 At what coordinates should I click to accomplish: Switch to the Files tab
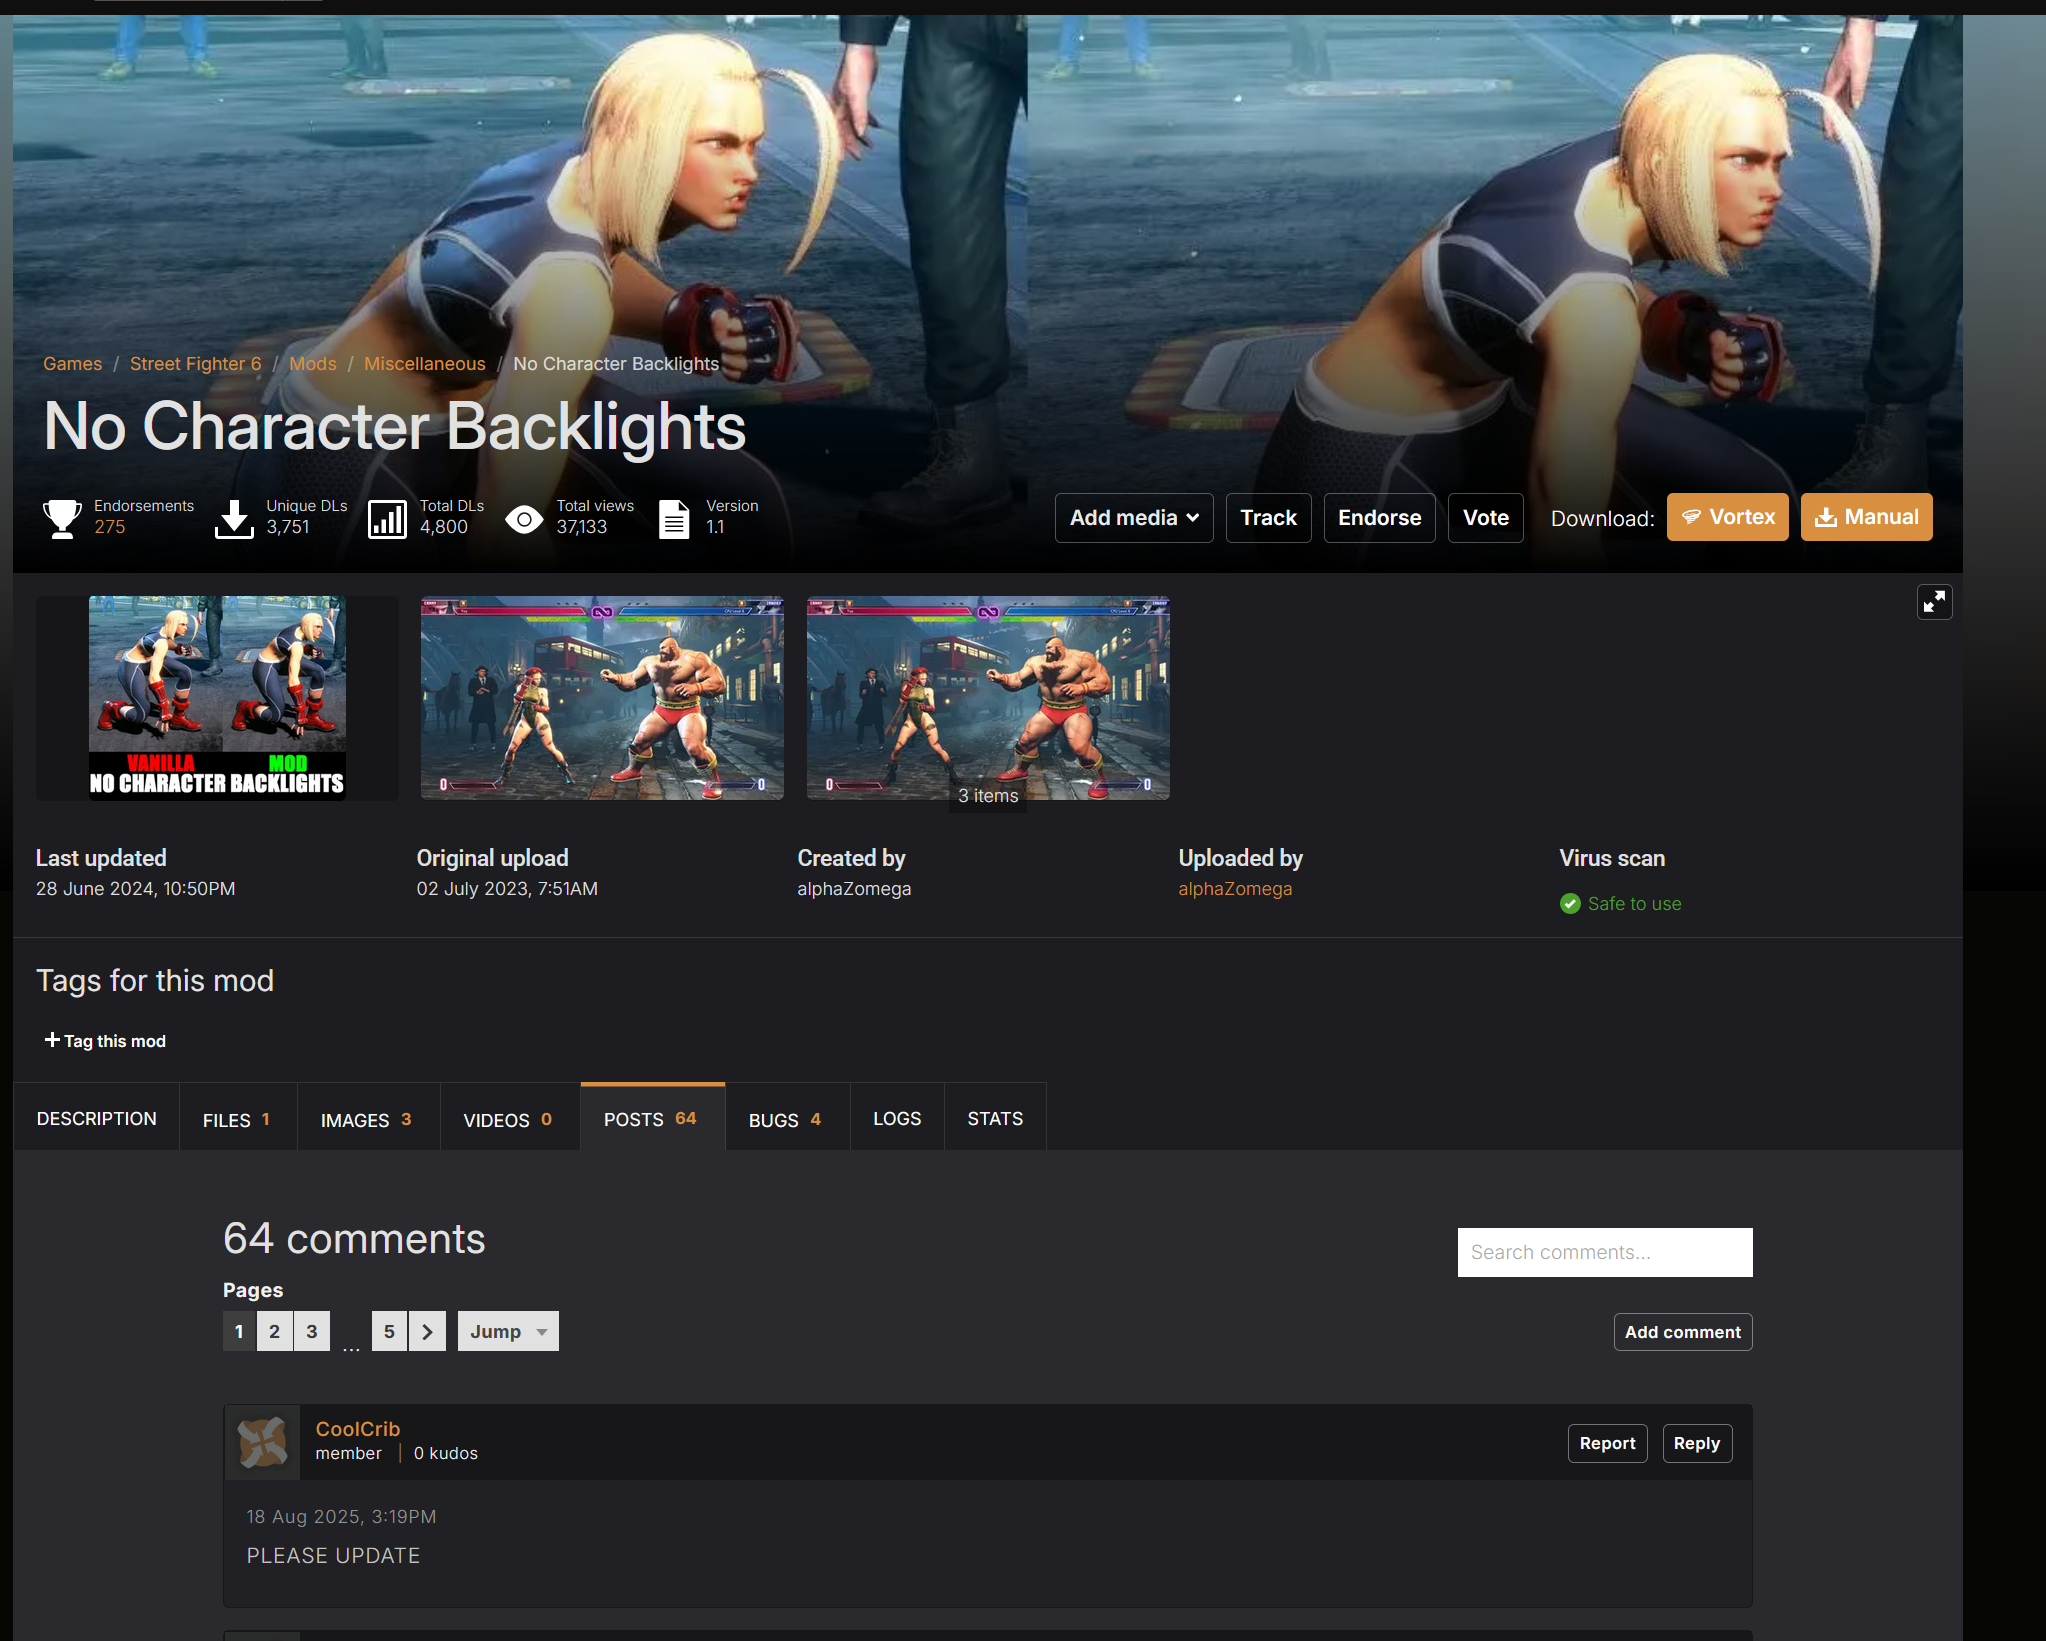pyautogui.click(x=237, y=1119)
